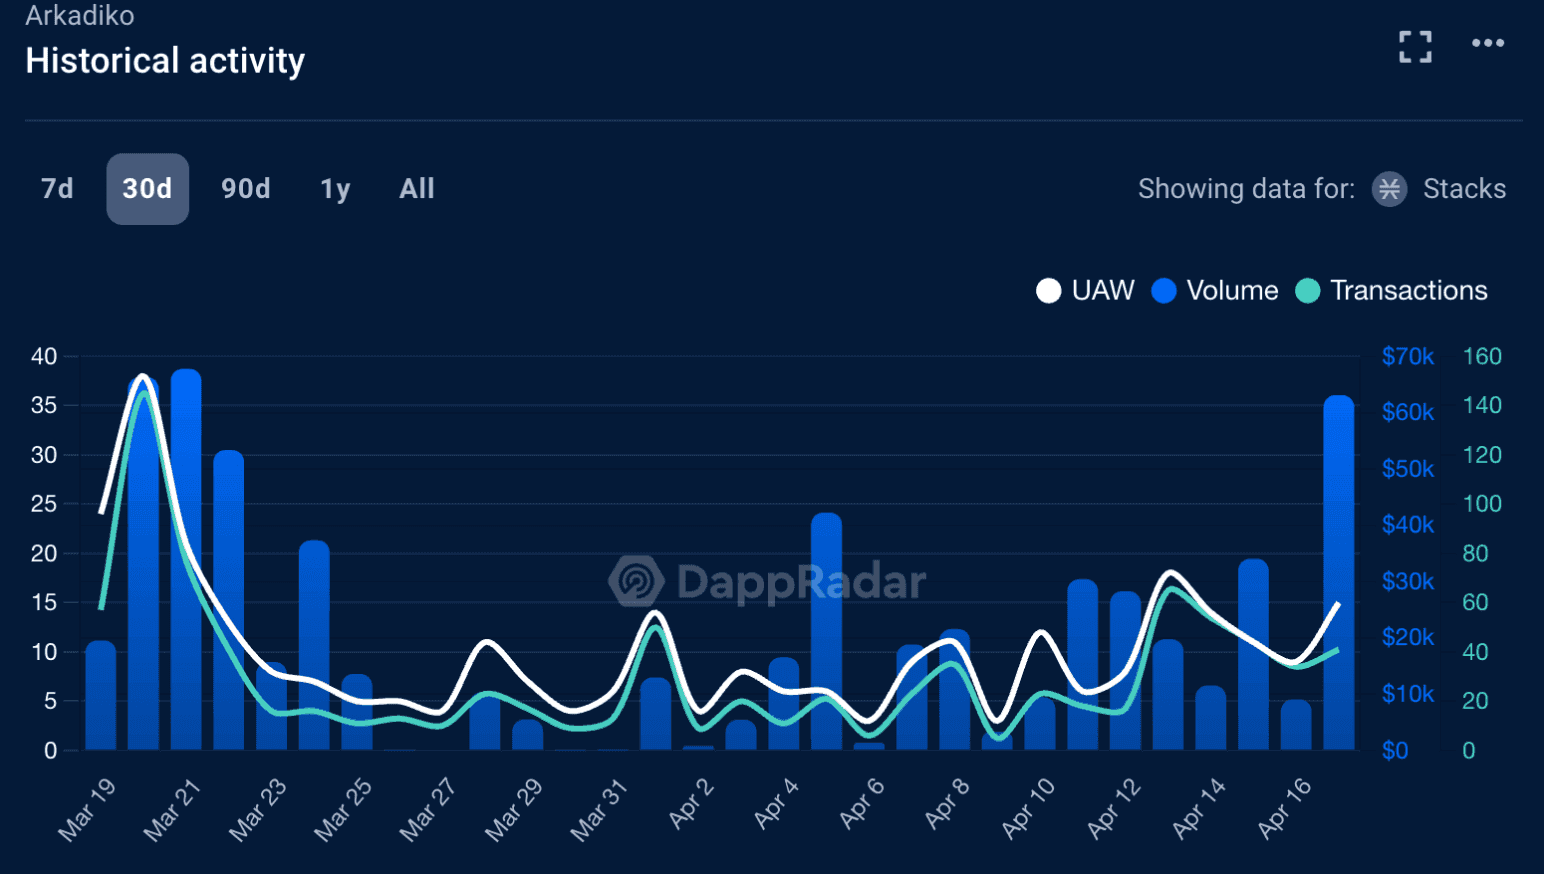Screen dimensions: 1544x874
Task: Click the volume bar at Apr 5 peak
Action: pyautogui.click(x=826, y=631)
